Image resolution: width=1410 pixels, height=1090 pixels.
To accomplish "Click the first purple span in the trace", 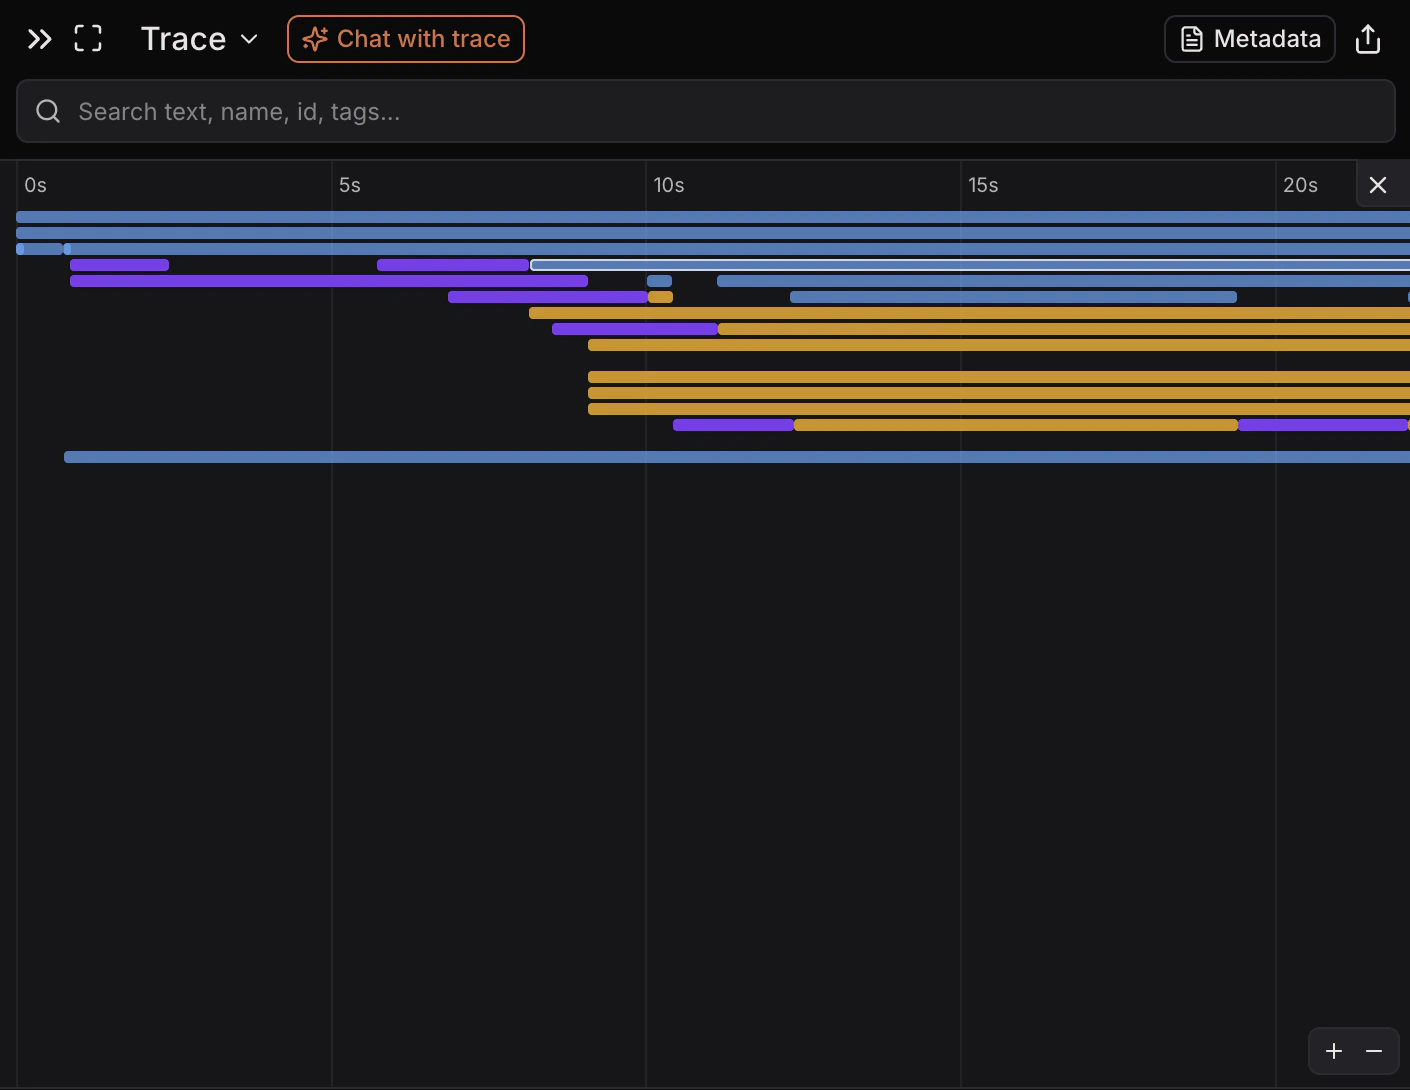I will pos(119,265).
